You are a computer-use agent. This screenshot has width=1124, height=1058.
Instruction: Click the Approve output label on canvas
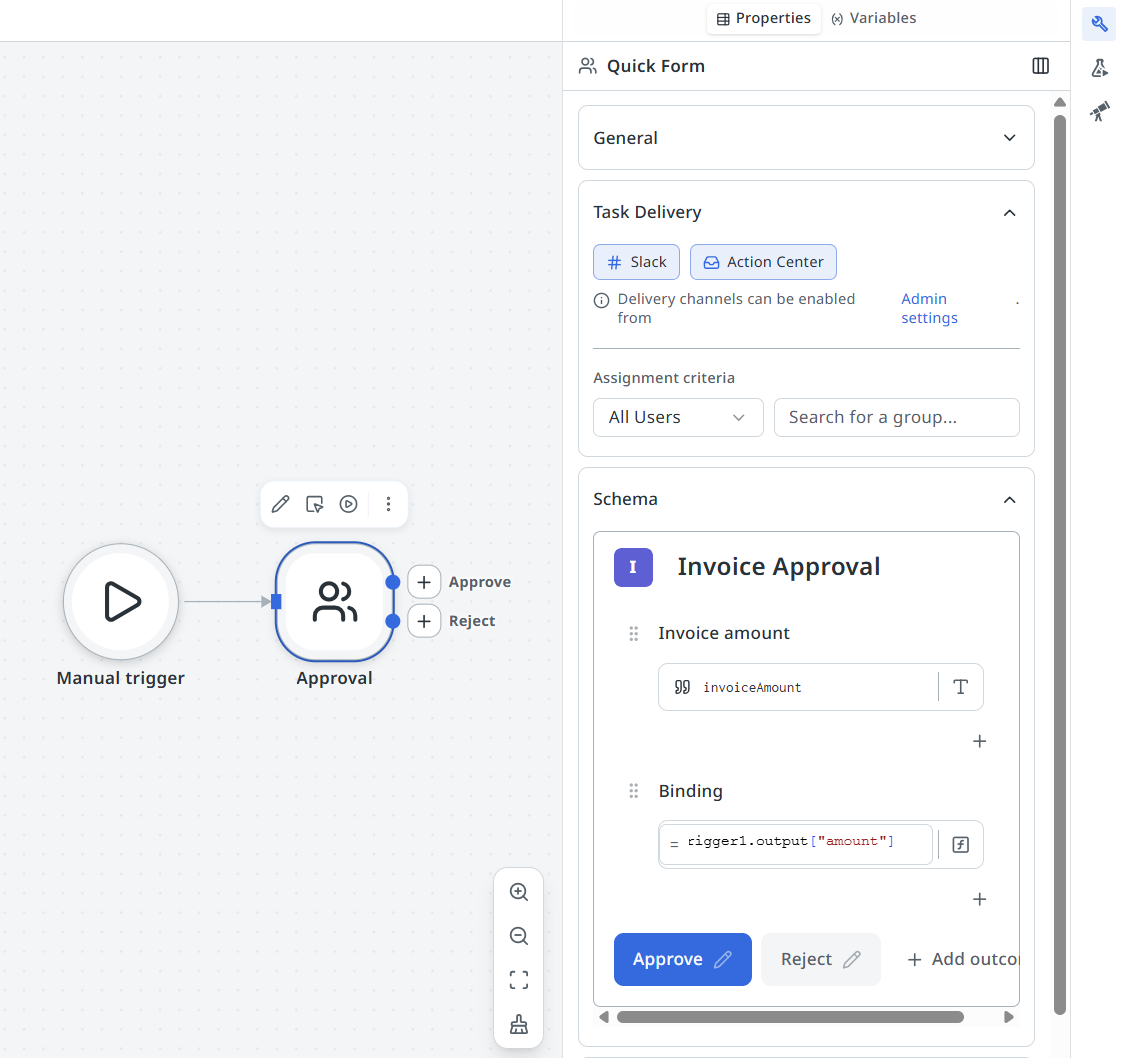480,582
